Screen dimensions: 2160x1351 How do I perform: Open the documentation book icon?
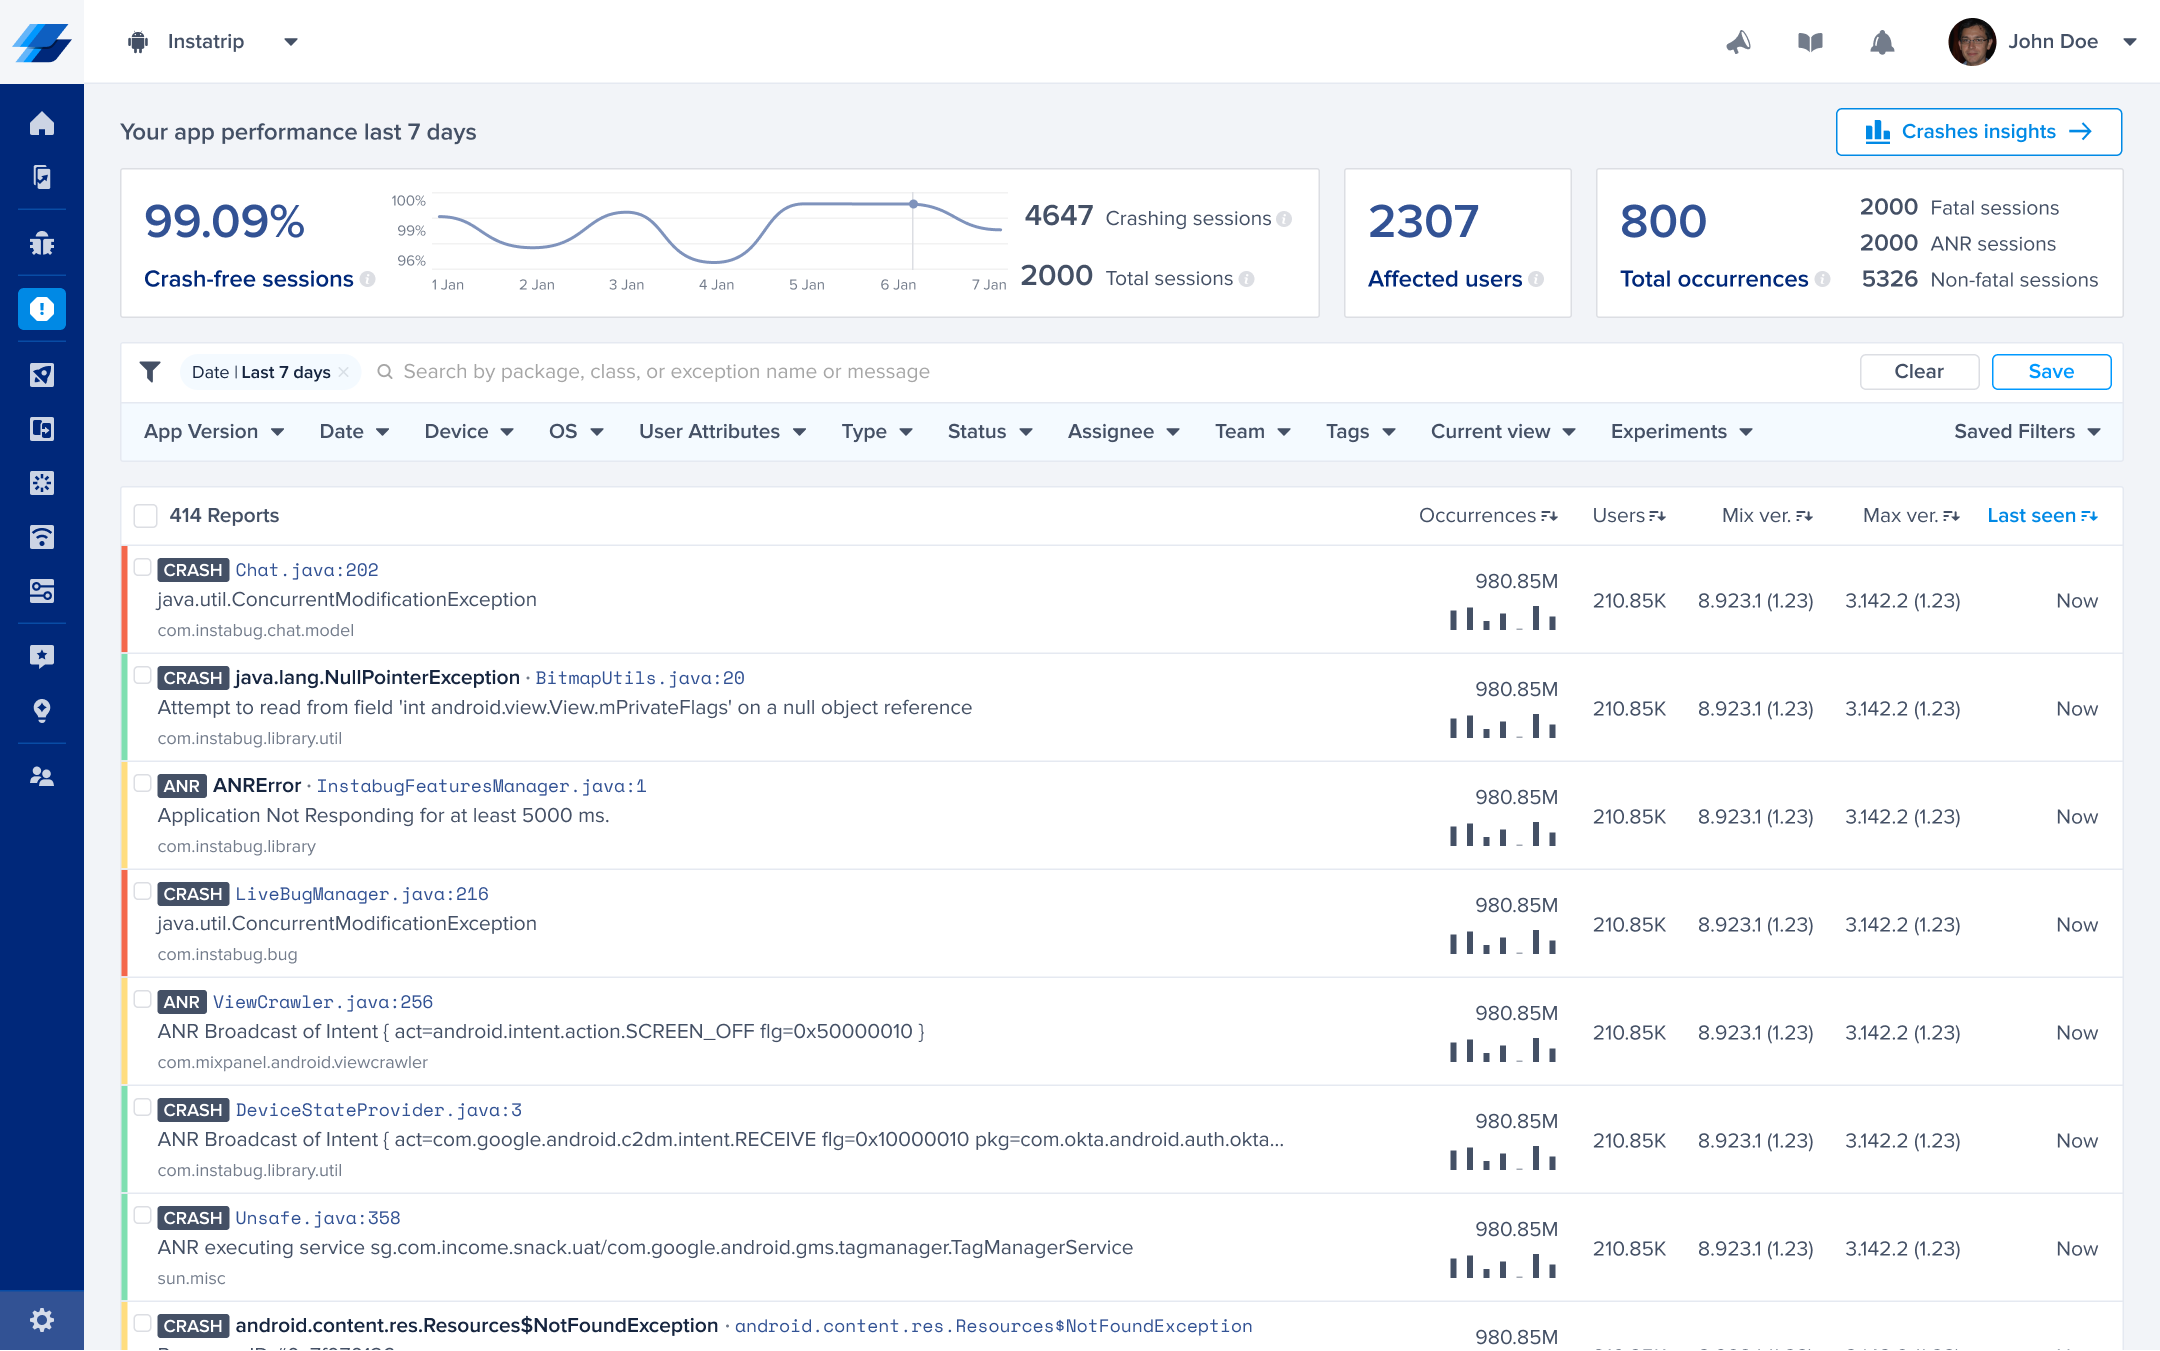tap(1810, 42)
